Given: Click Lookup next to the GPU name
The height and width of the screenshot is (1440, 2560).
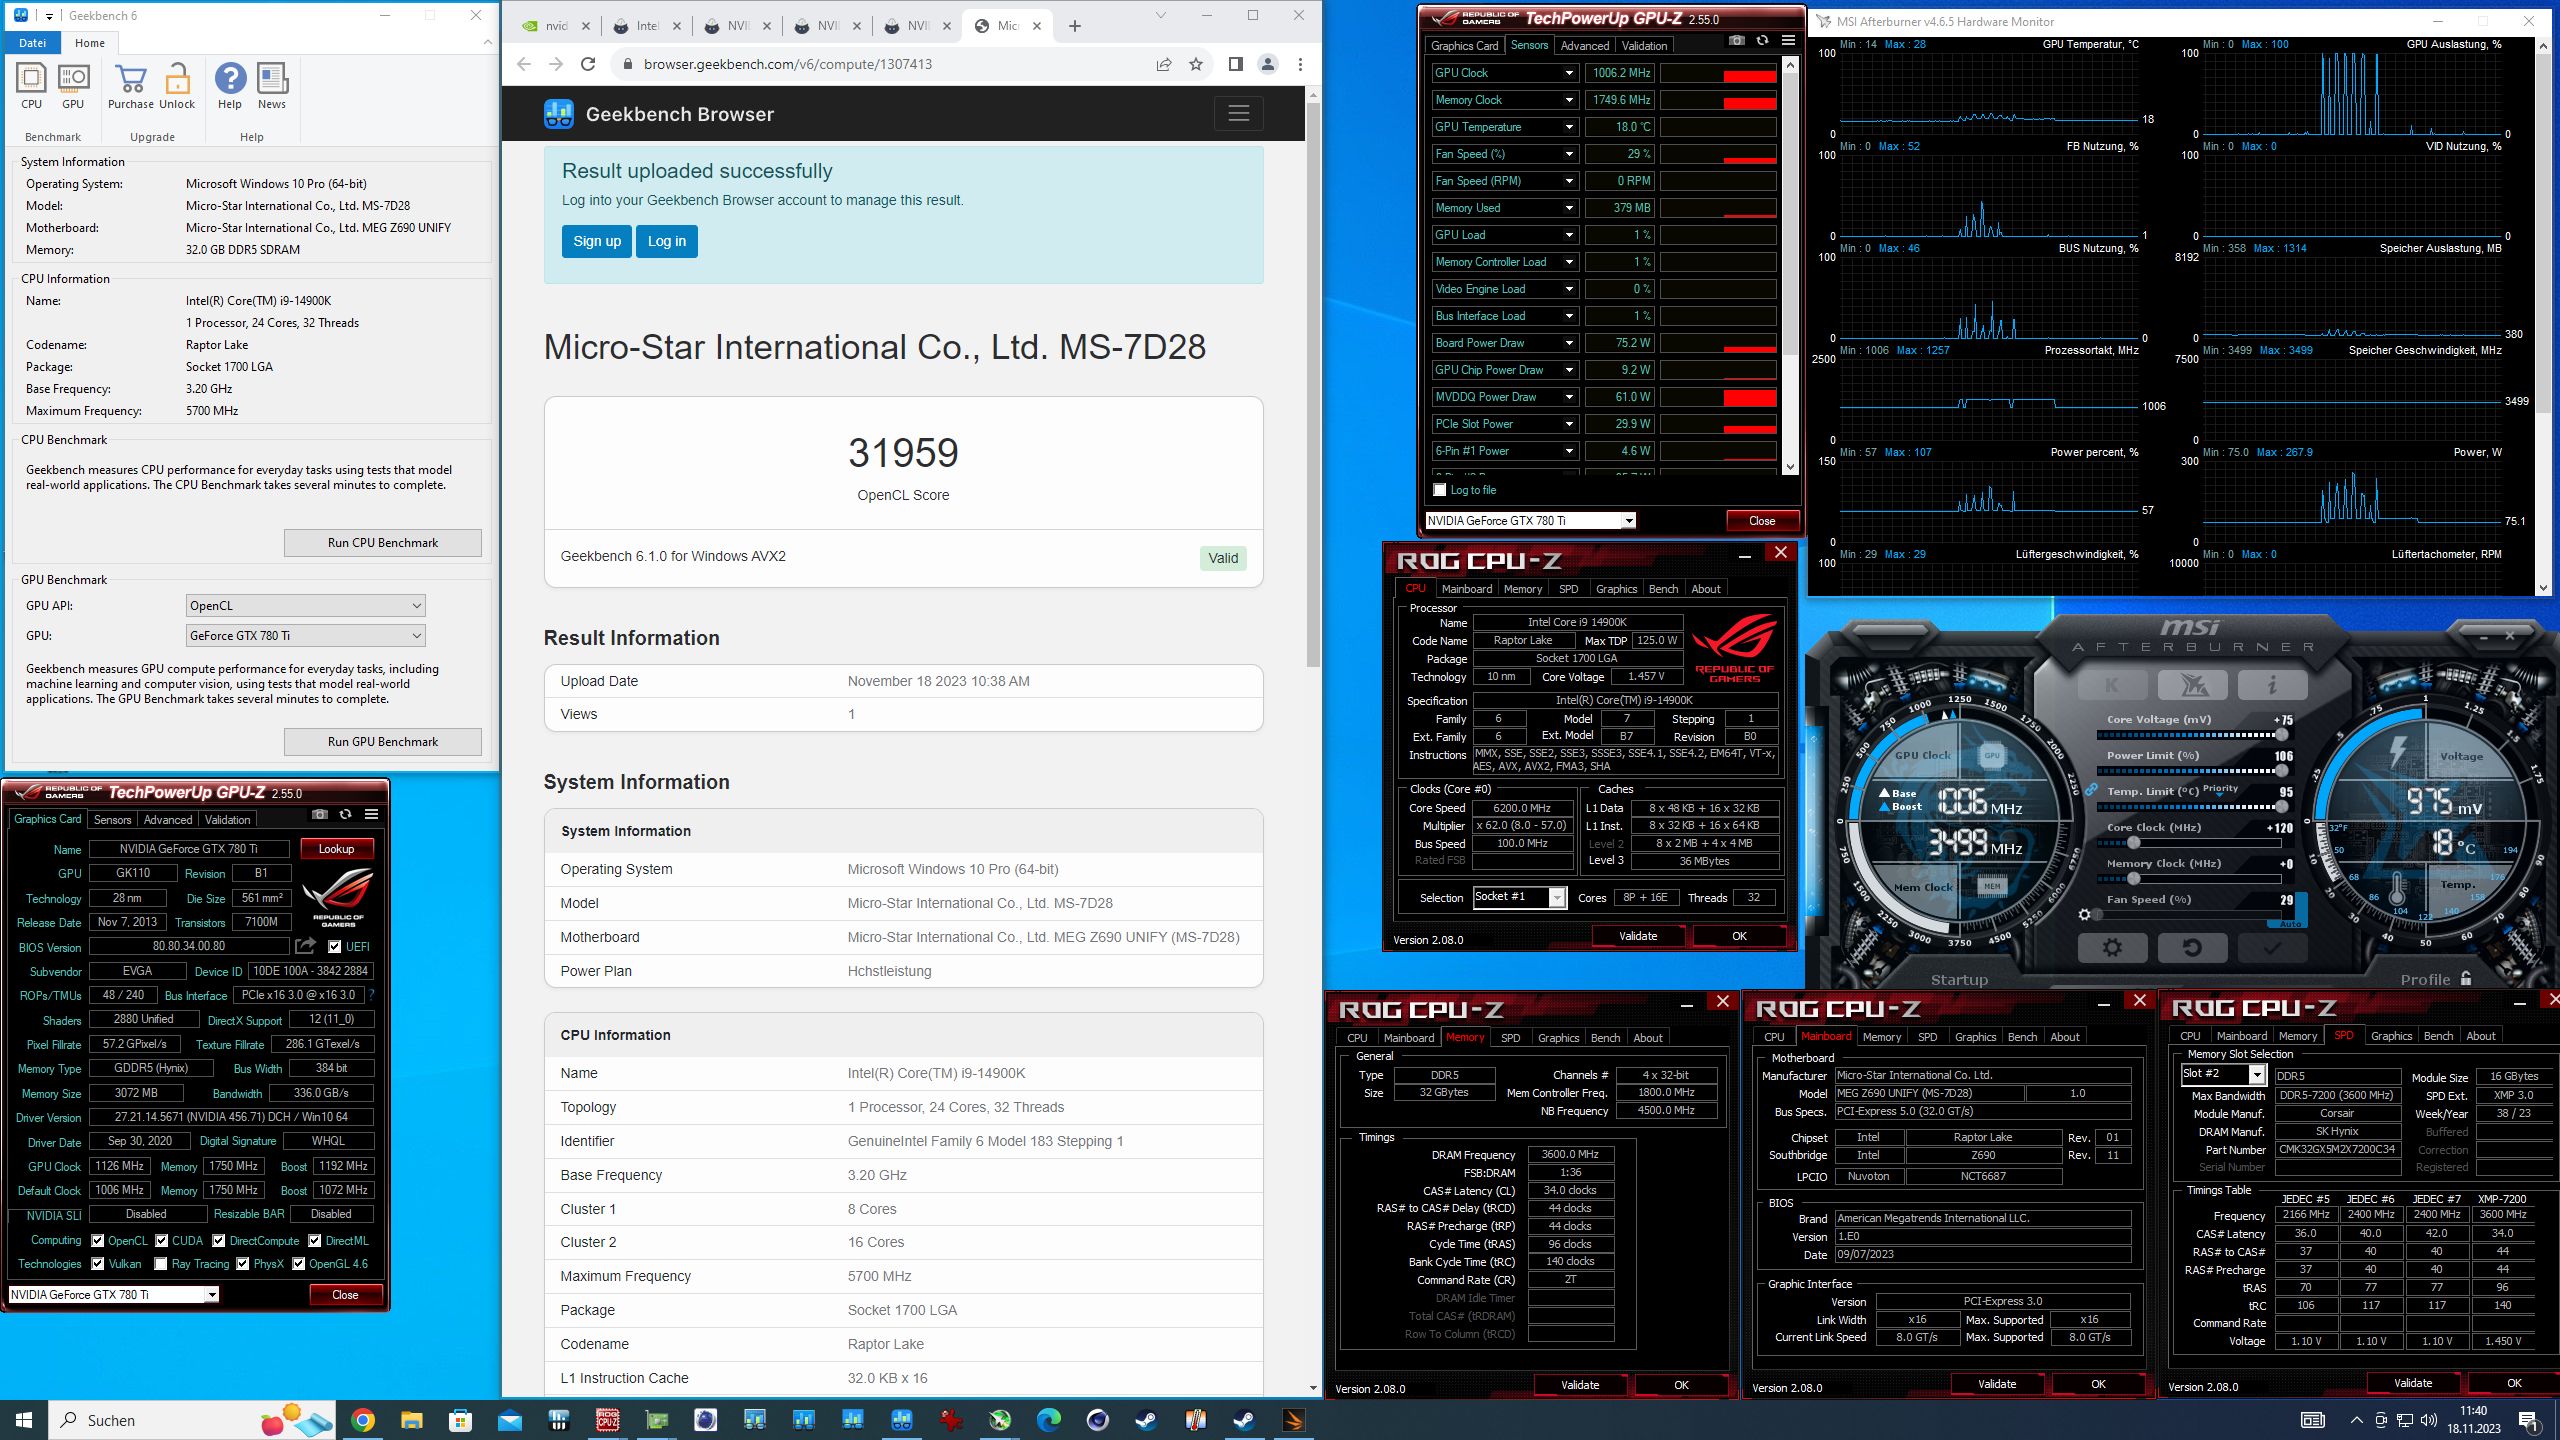Looking at the screenshot, I should point(337,849).
